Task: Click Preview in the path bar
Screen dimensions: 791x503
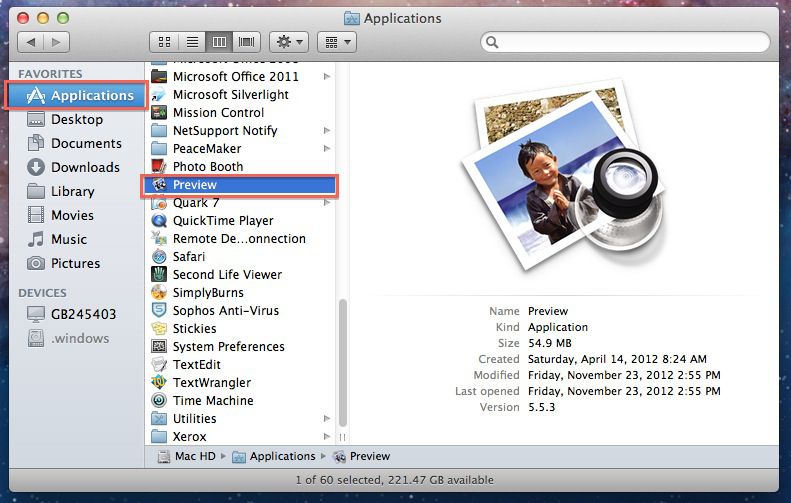Action: (362, 457)
